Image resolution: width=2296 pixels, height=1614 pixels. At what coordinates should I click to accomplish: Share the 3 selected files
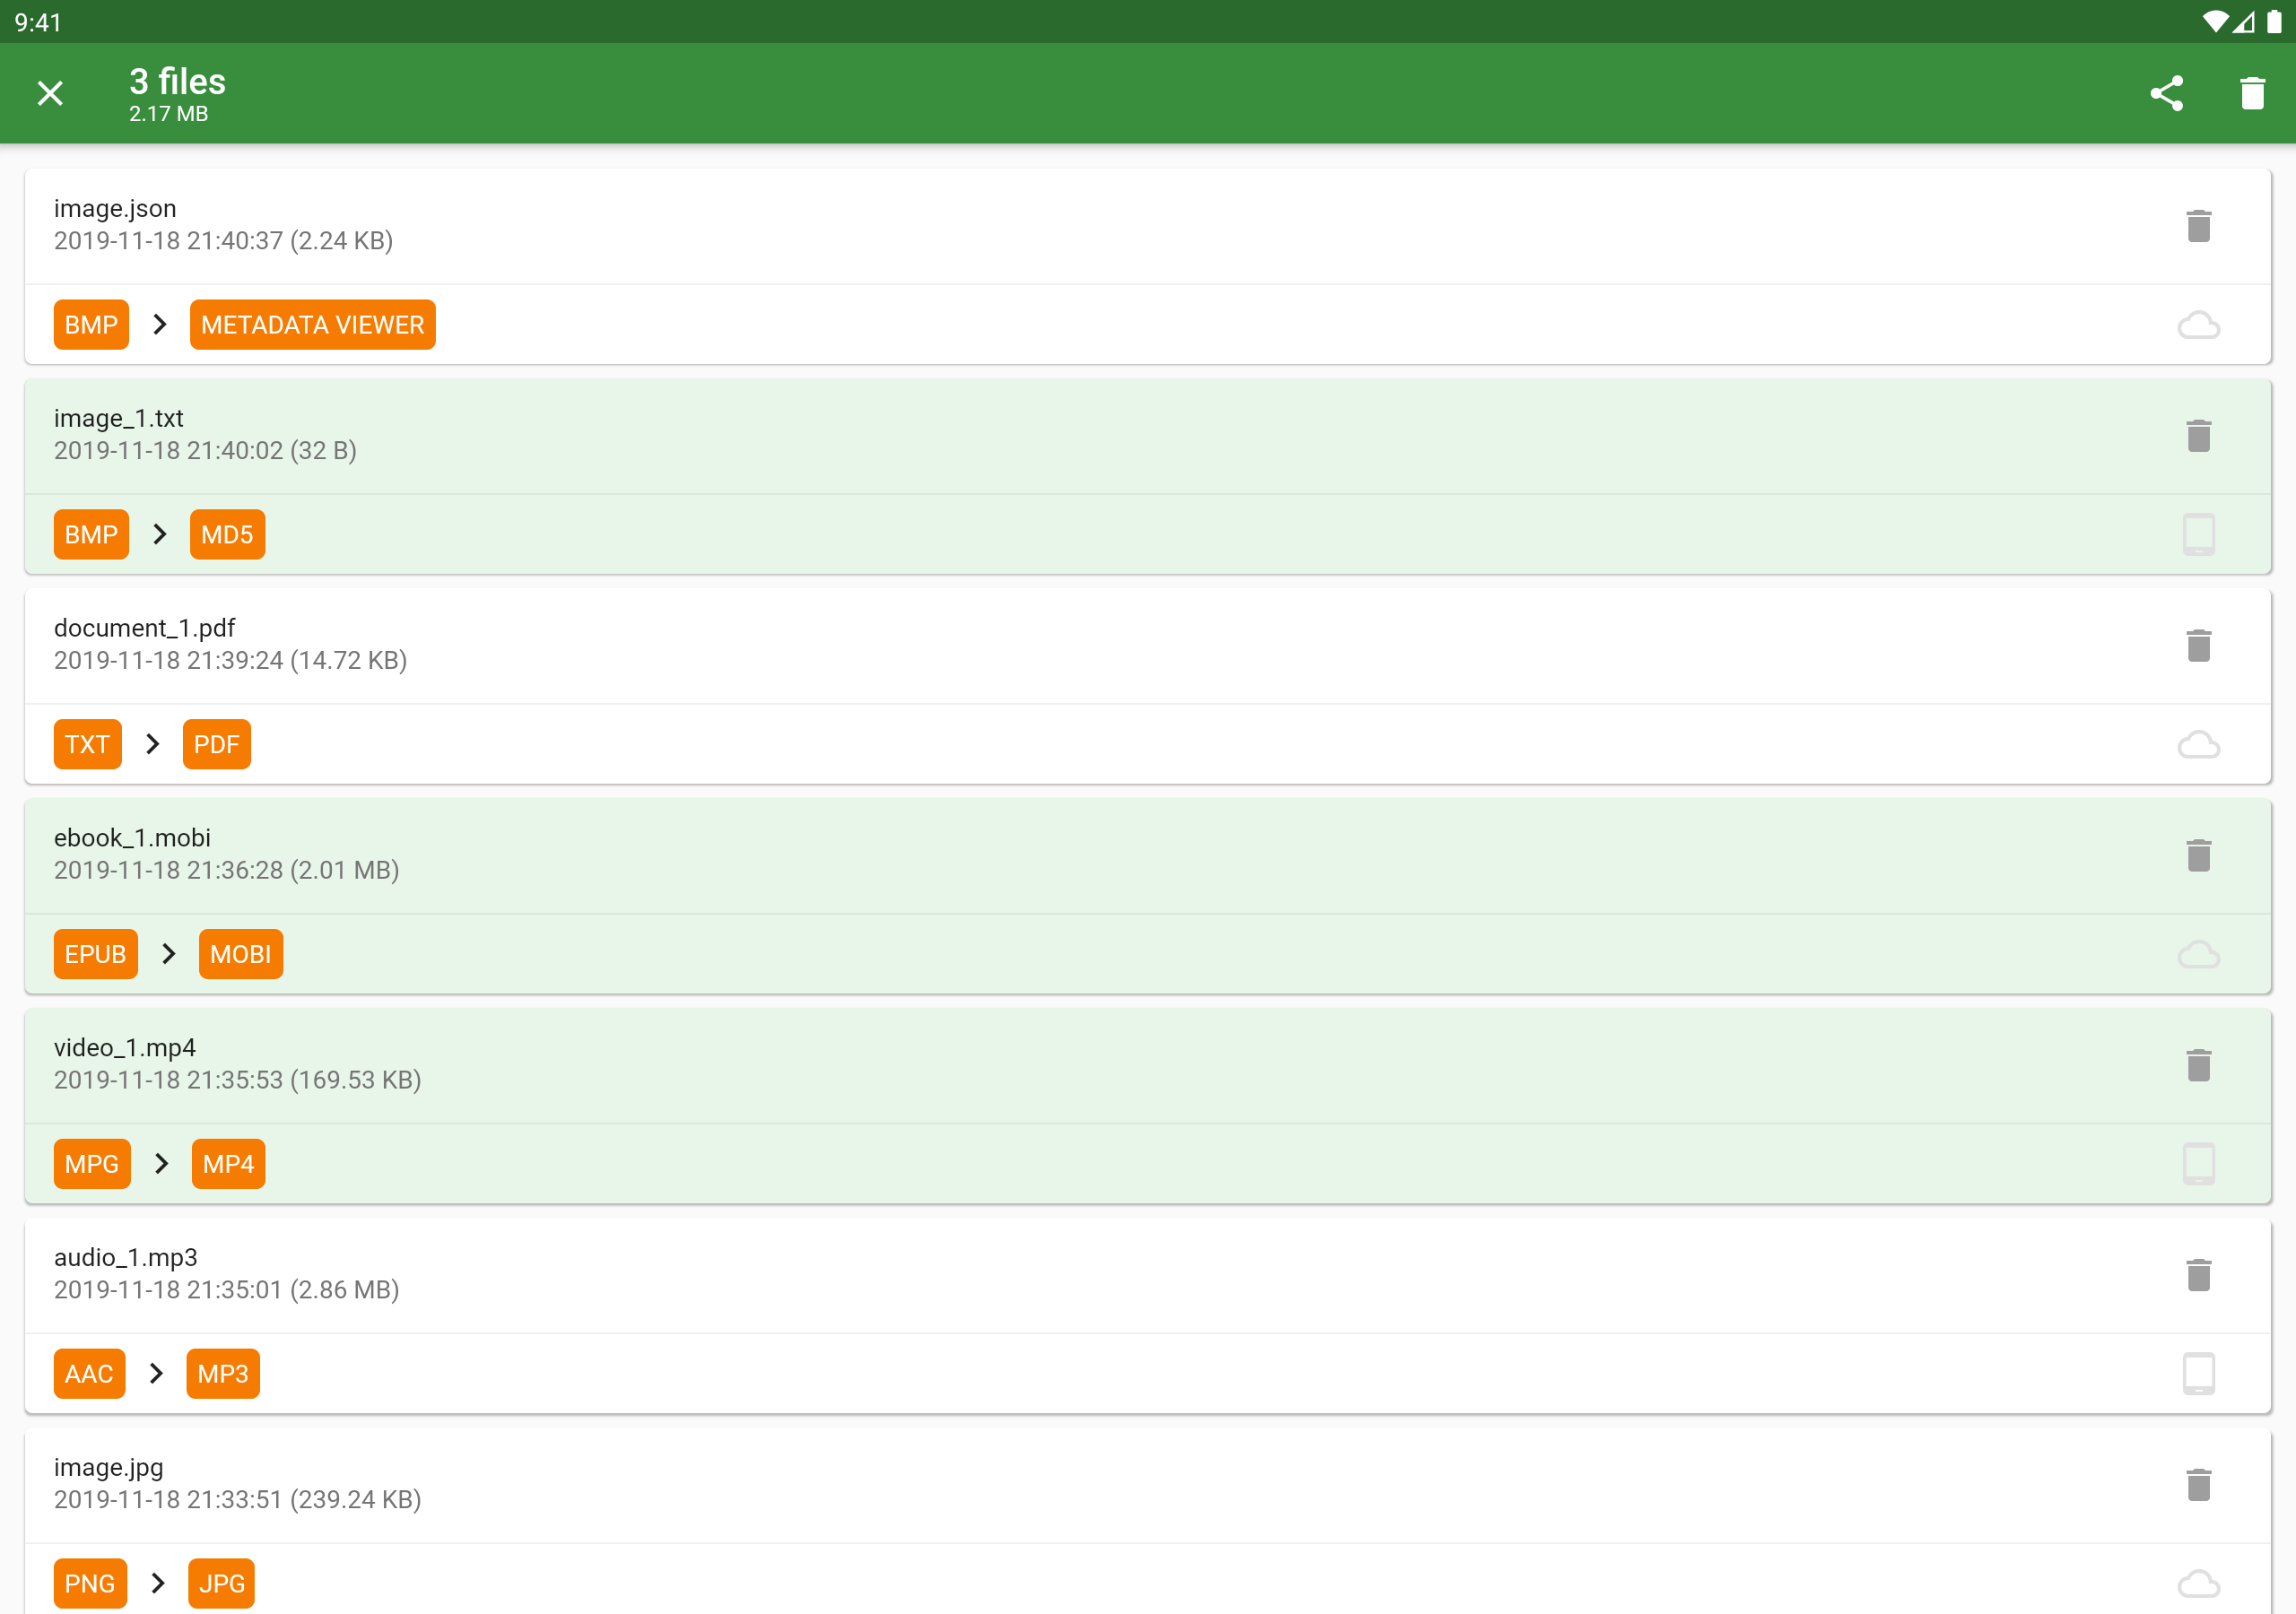pyautogui.click(x=2166, y=93)
